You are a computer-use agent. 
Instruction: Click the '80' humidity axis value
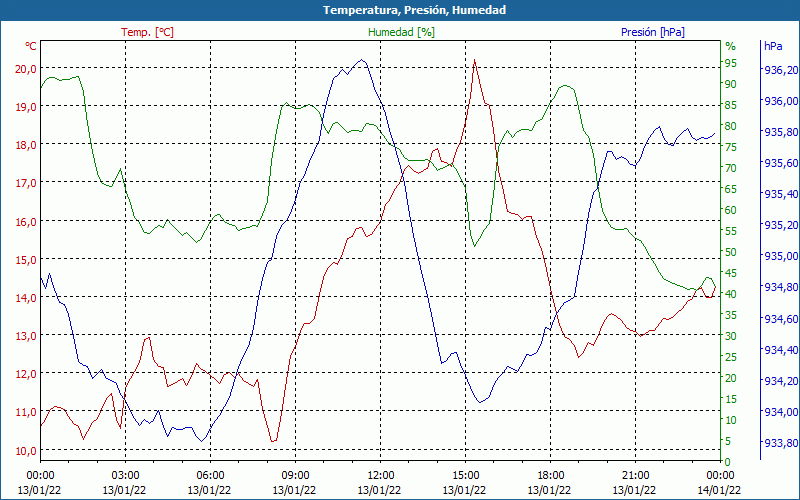[731, 126]
